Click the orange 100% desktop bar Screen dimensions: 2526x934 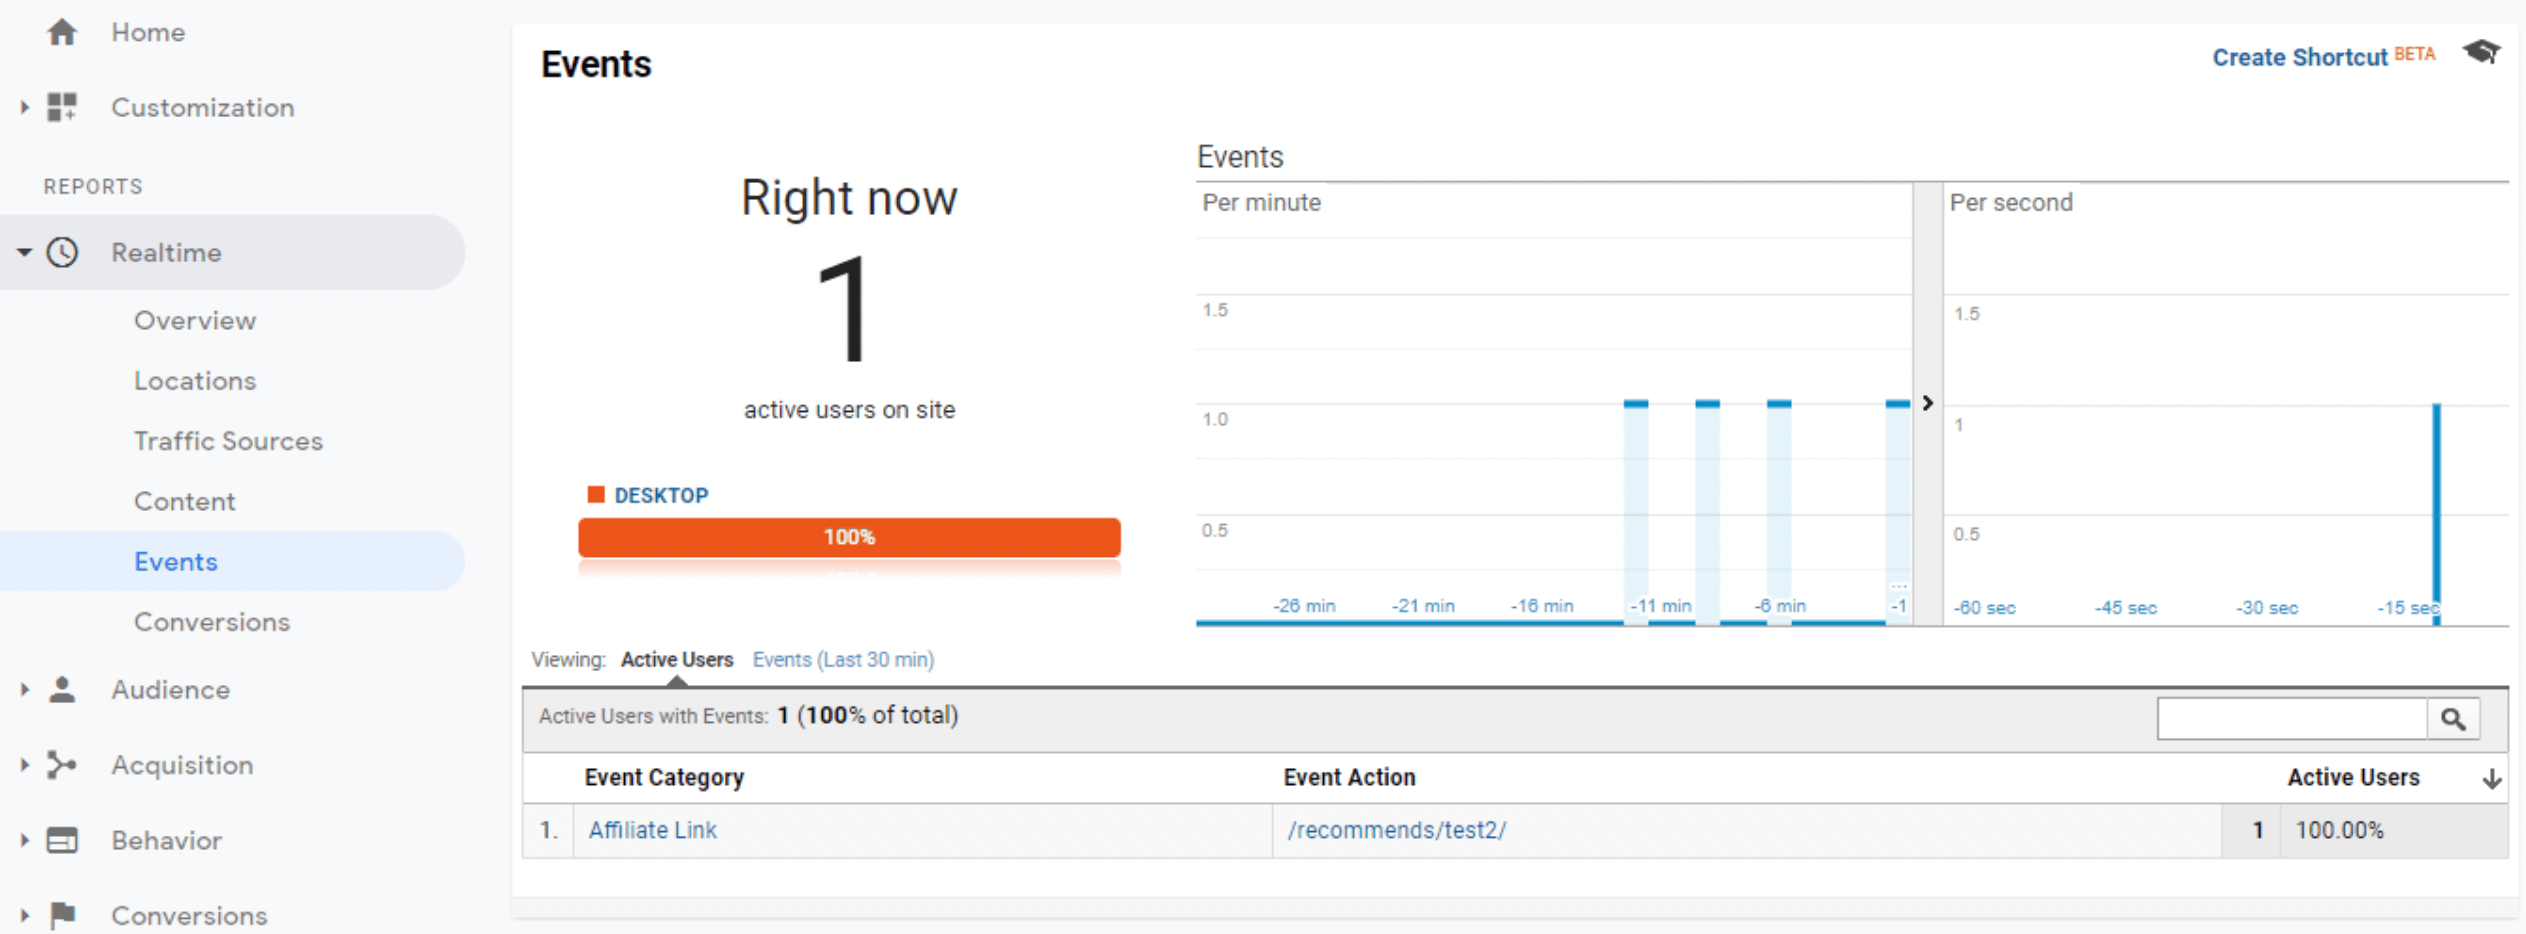[x=849, y=537]
